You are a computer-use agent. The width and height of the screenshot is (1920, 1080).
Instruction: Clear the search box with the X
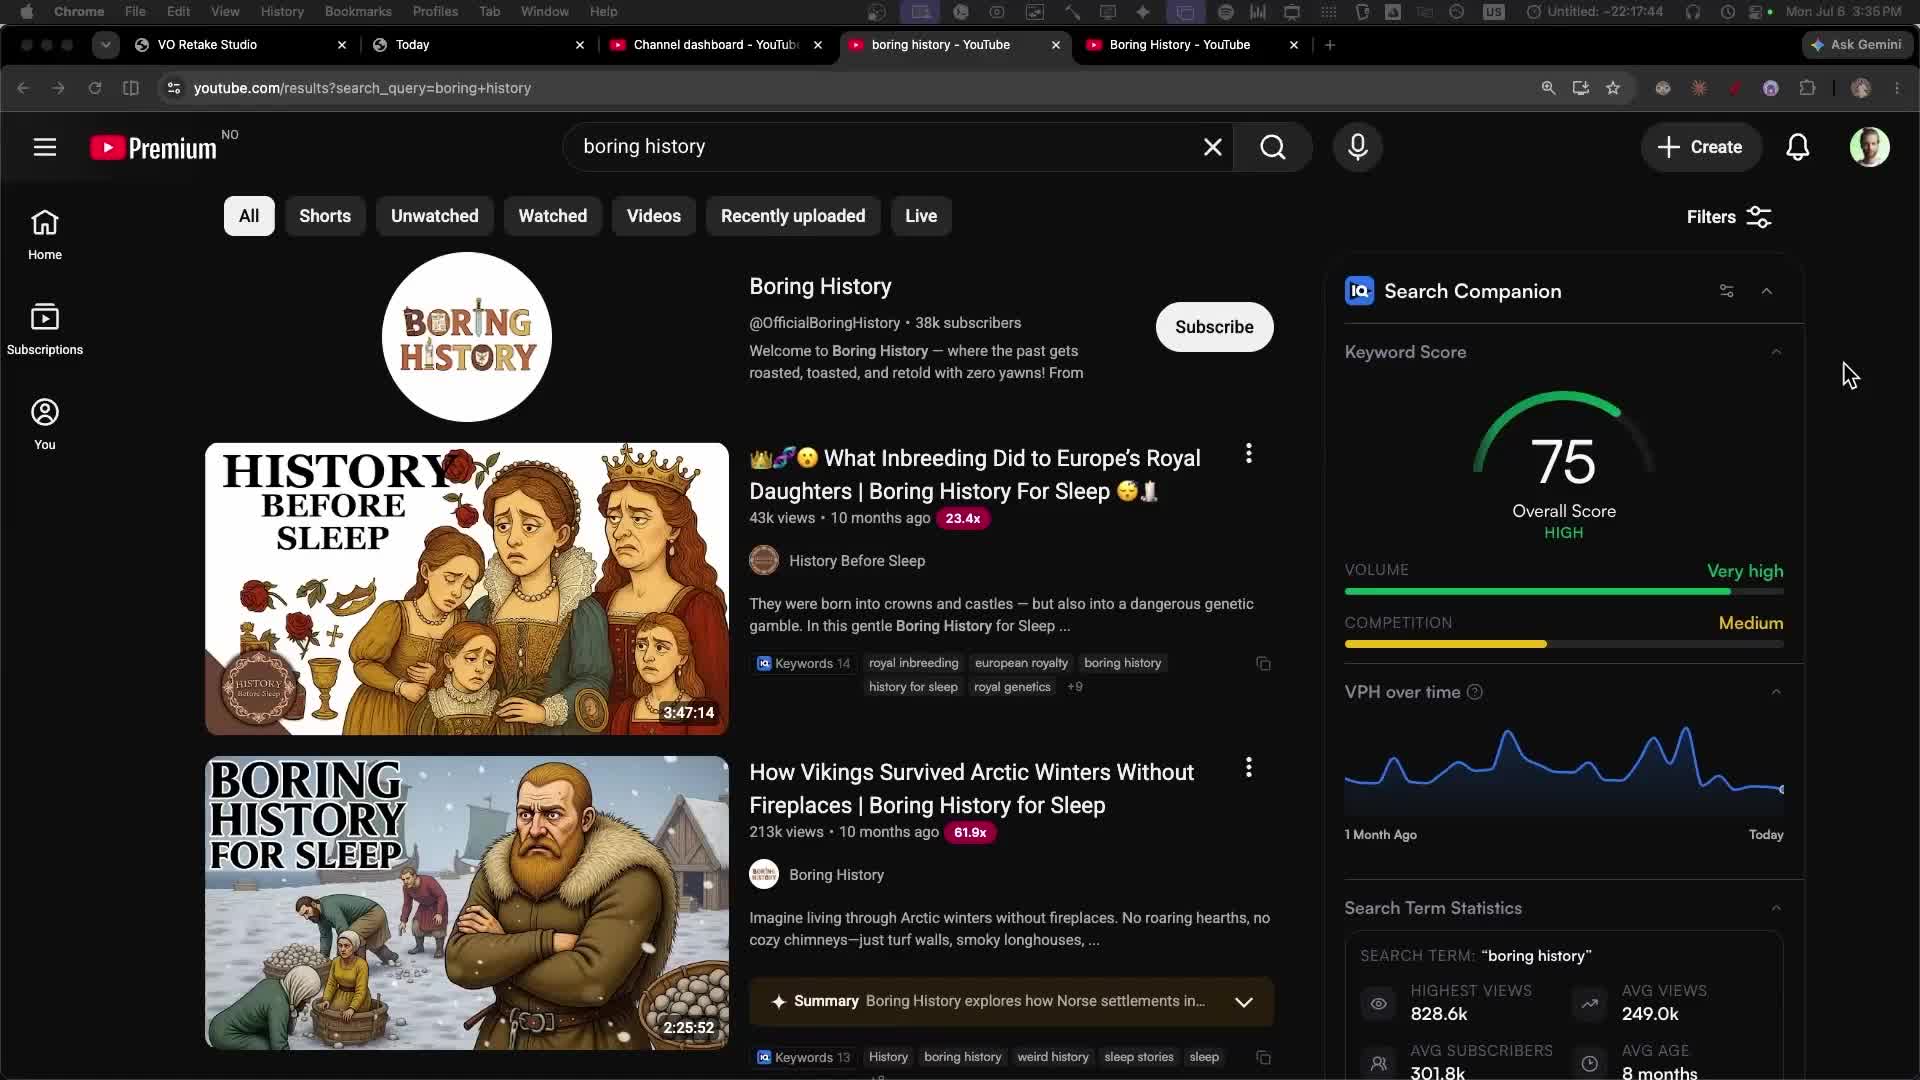click(x=1212, y=147)
